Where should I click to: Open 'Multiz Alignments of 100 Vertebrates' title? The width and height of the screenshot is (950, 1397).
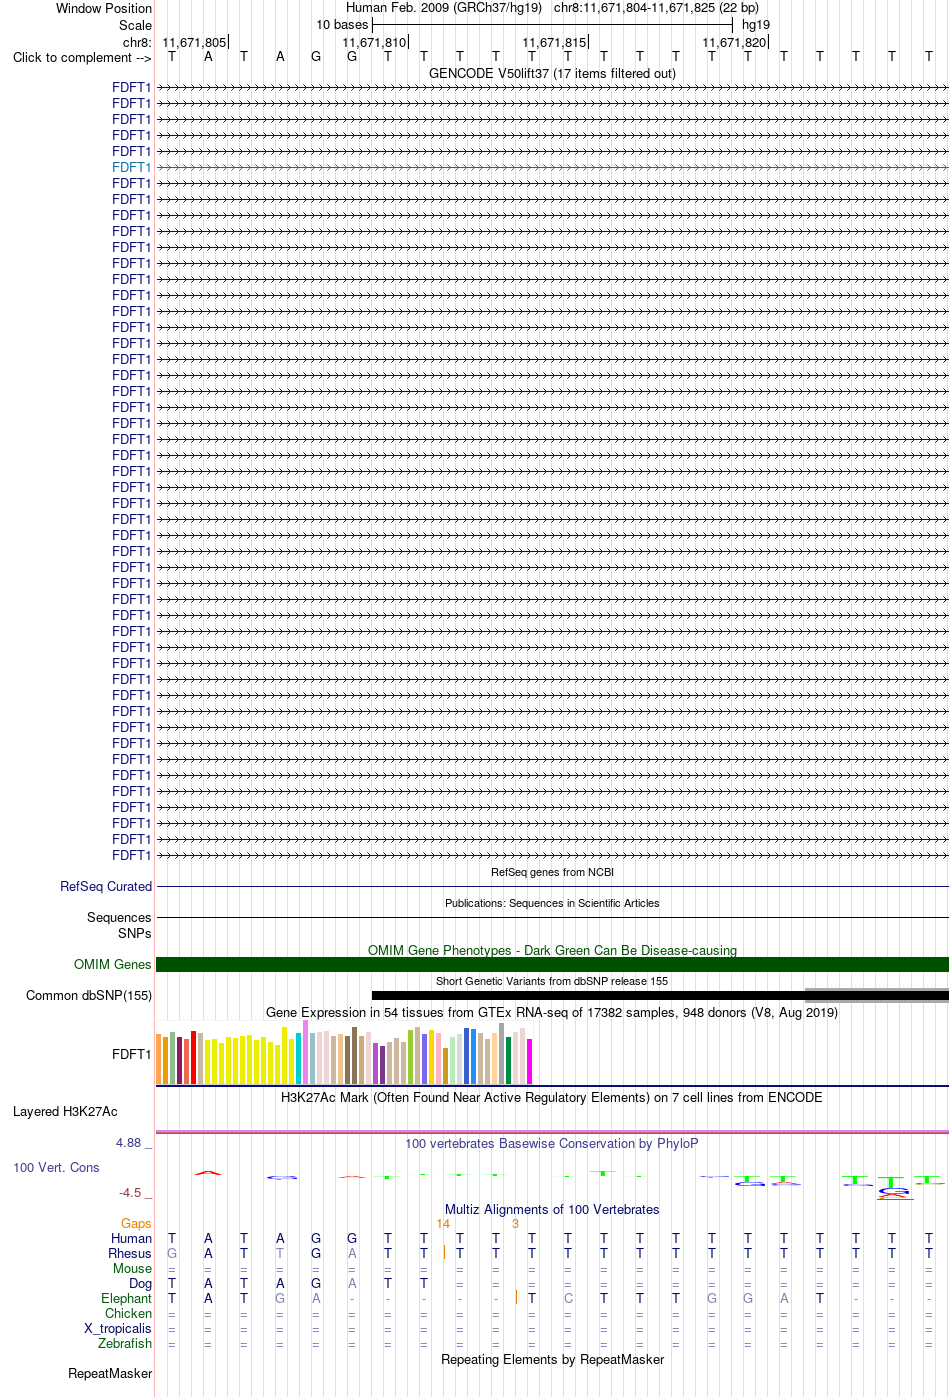point(552,1209)
